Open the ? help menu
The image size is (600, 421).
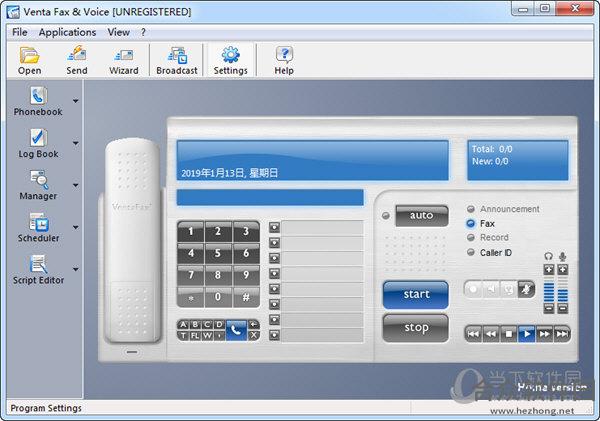point(143,32)
